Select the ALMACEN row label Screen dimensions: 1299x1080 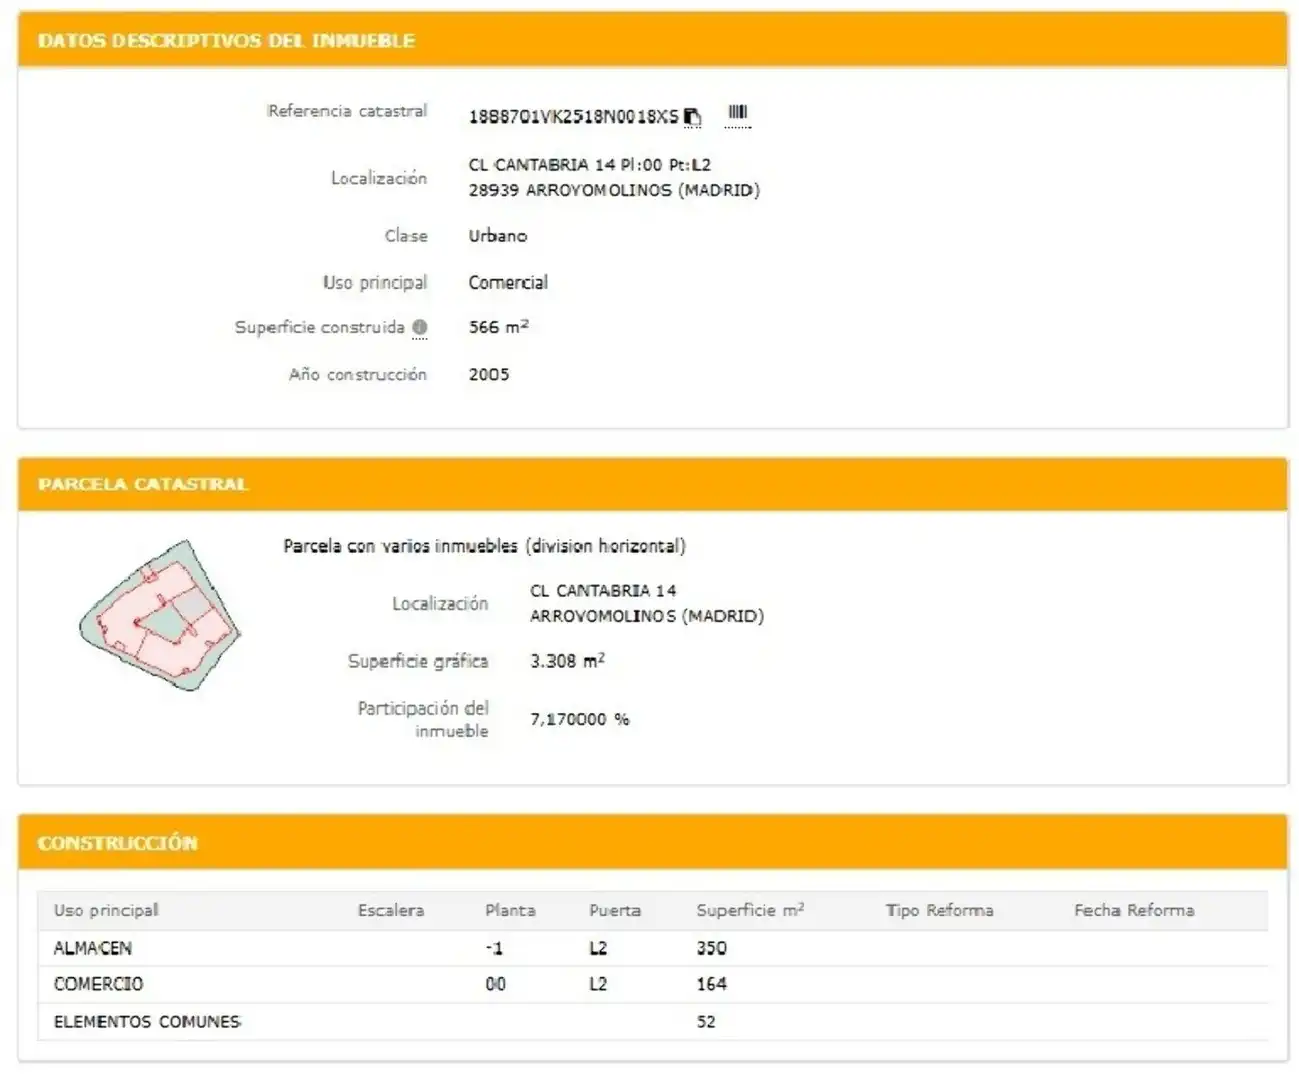coord(92,948)
